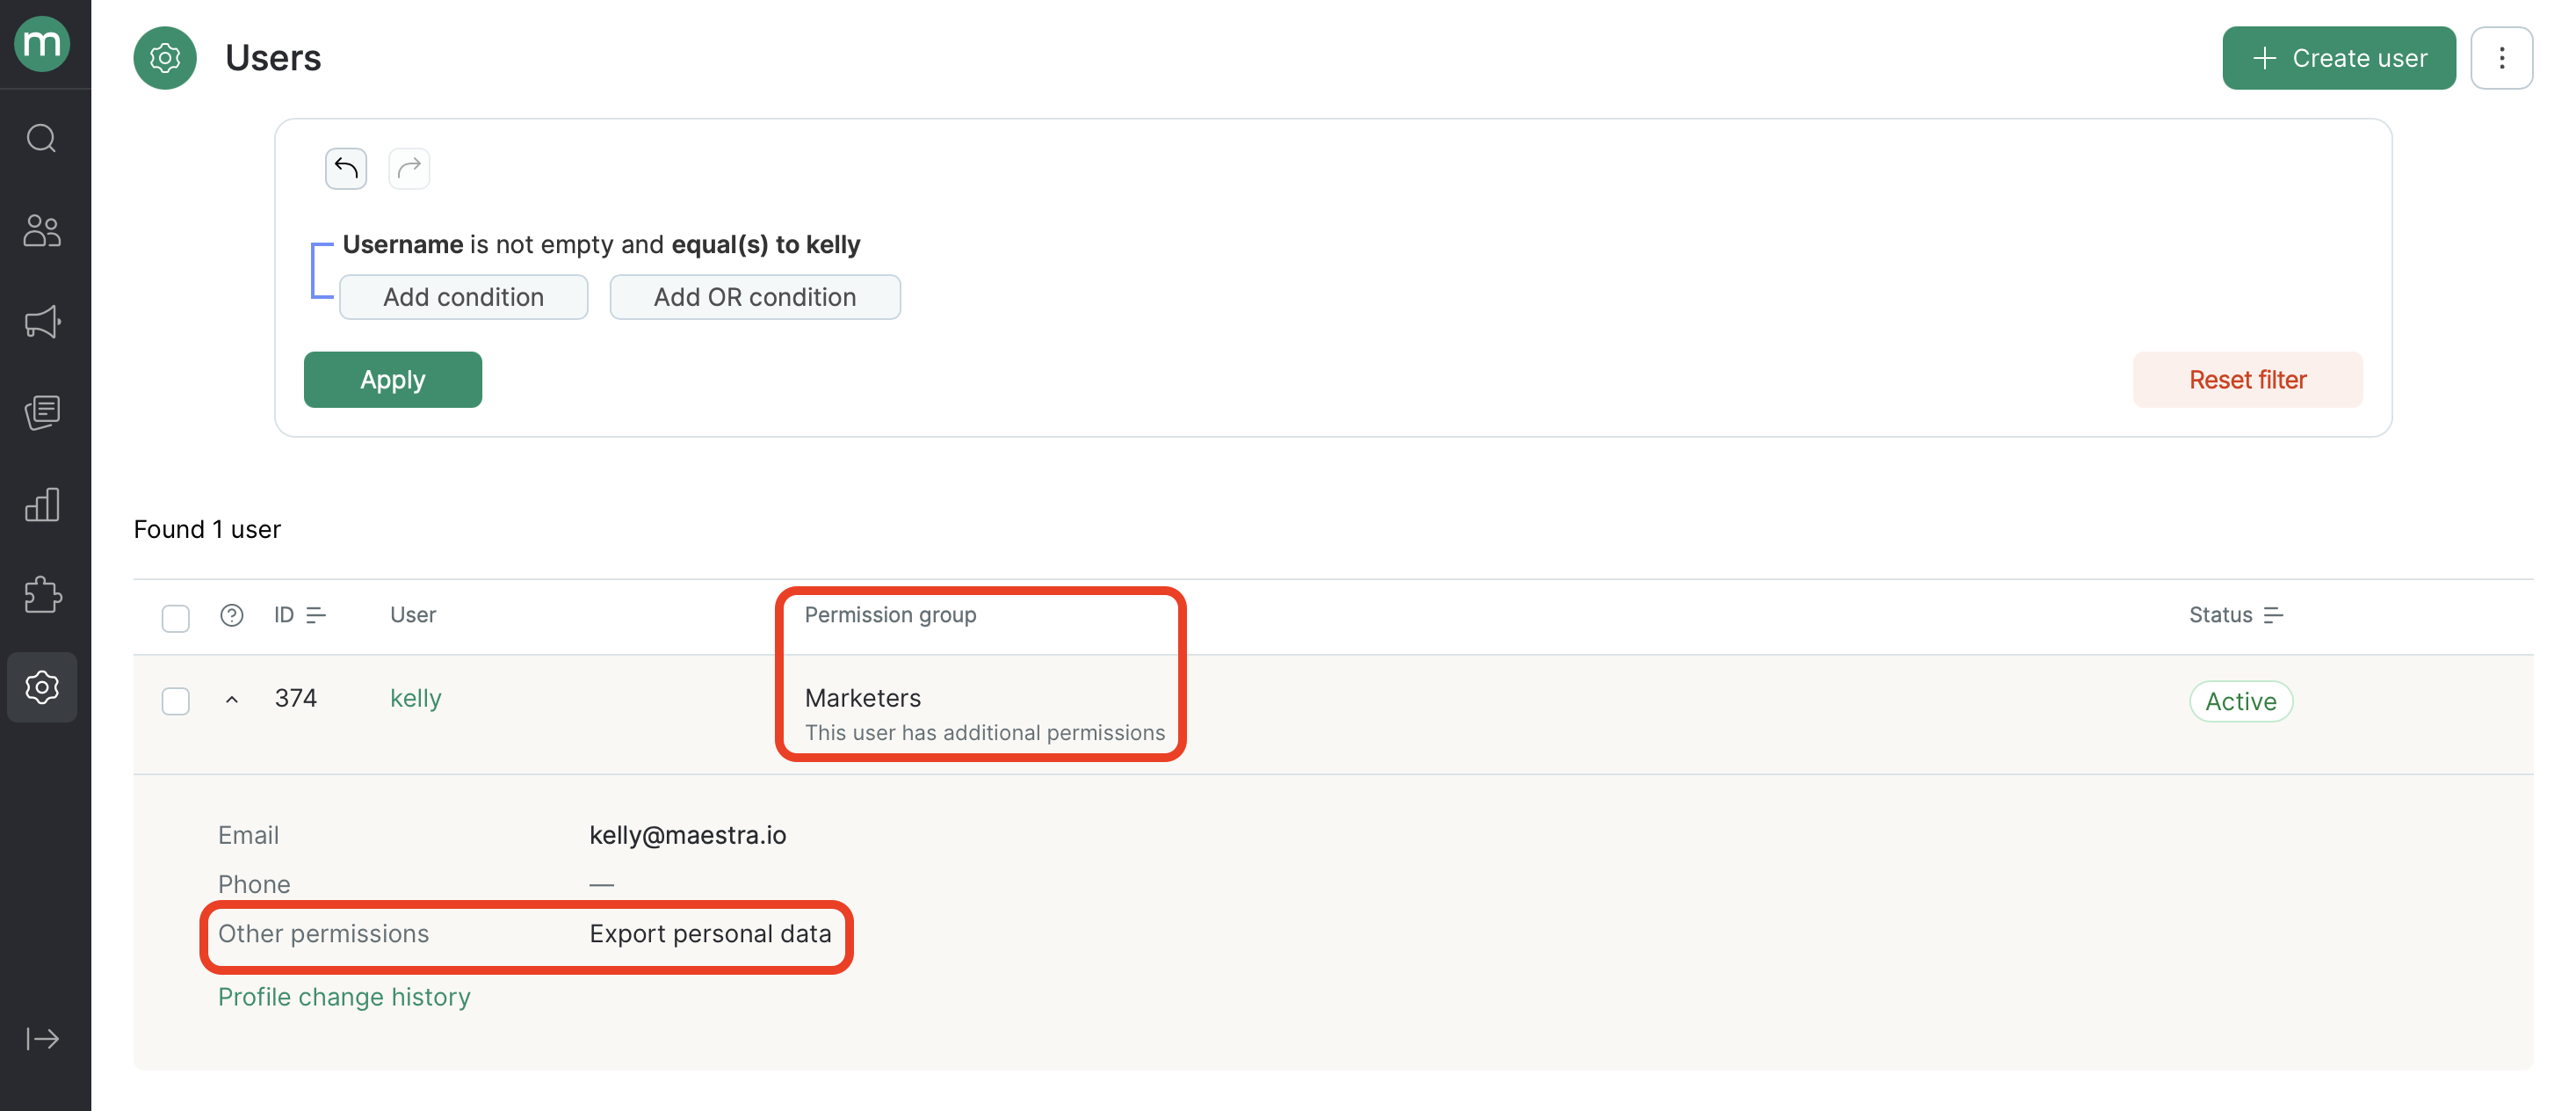Open the search icon in sidebar
This screenshot has width=2576, height=1111.
coord(42,138)
